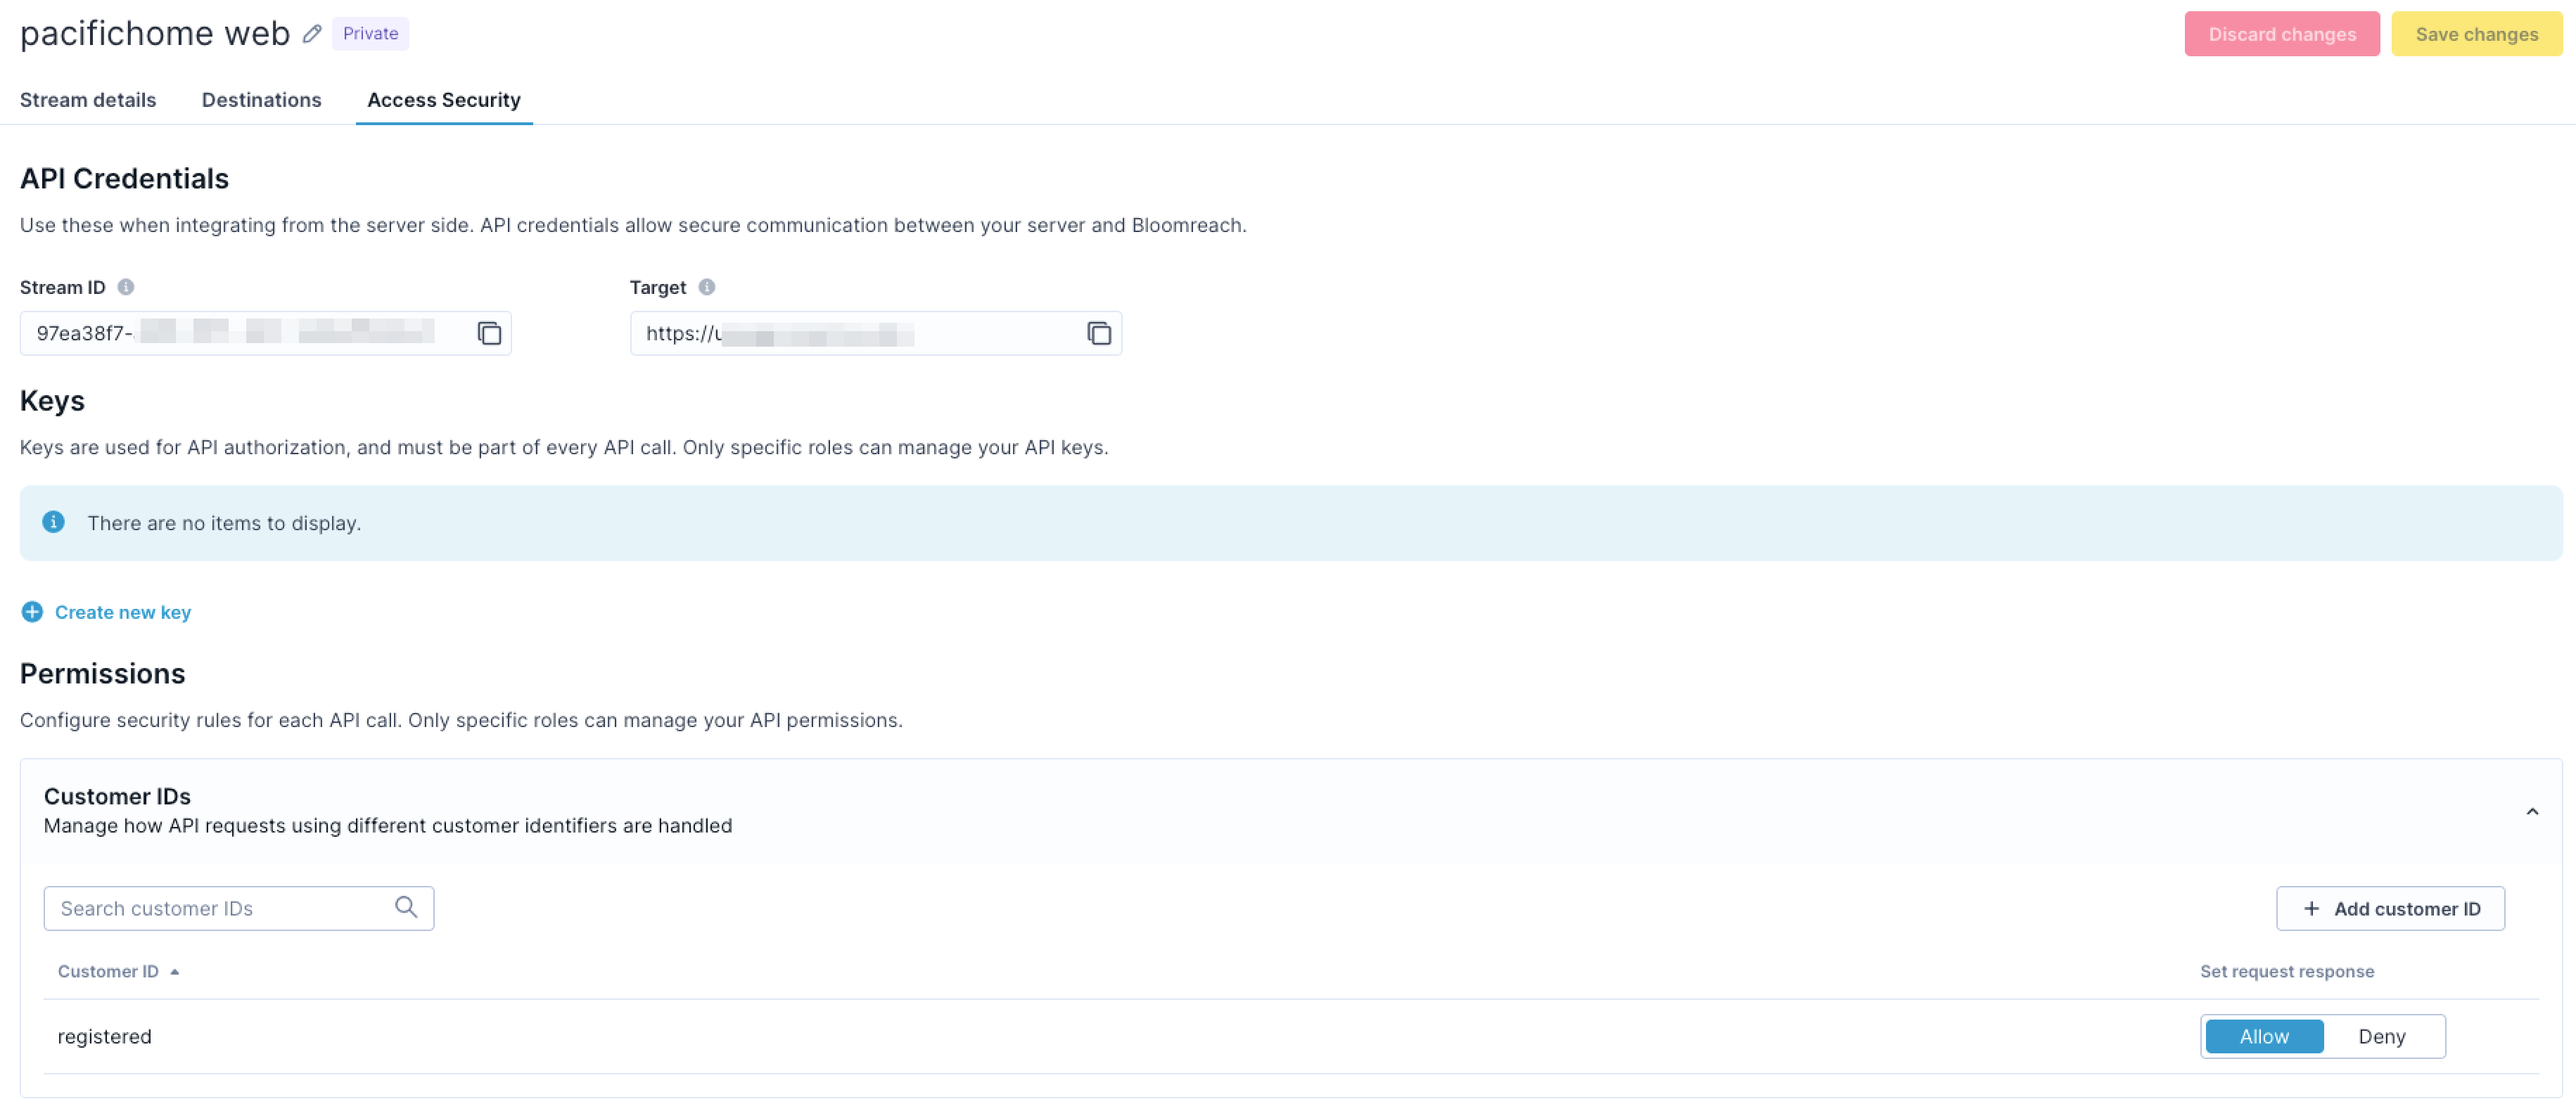Screen dimensions: 2576x1111
Task: Click the info icon in the no-items banner
Action: coord(54,522)
